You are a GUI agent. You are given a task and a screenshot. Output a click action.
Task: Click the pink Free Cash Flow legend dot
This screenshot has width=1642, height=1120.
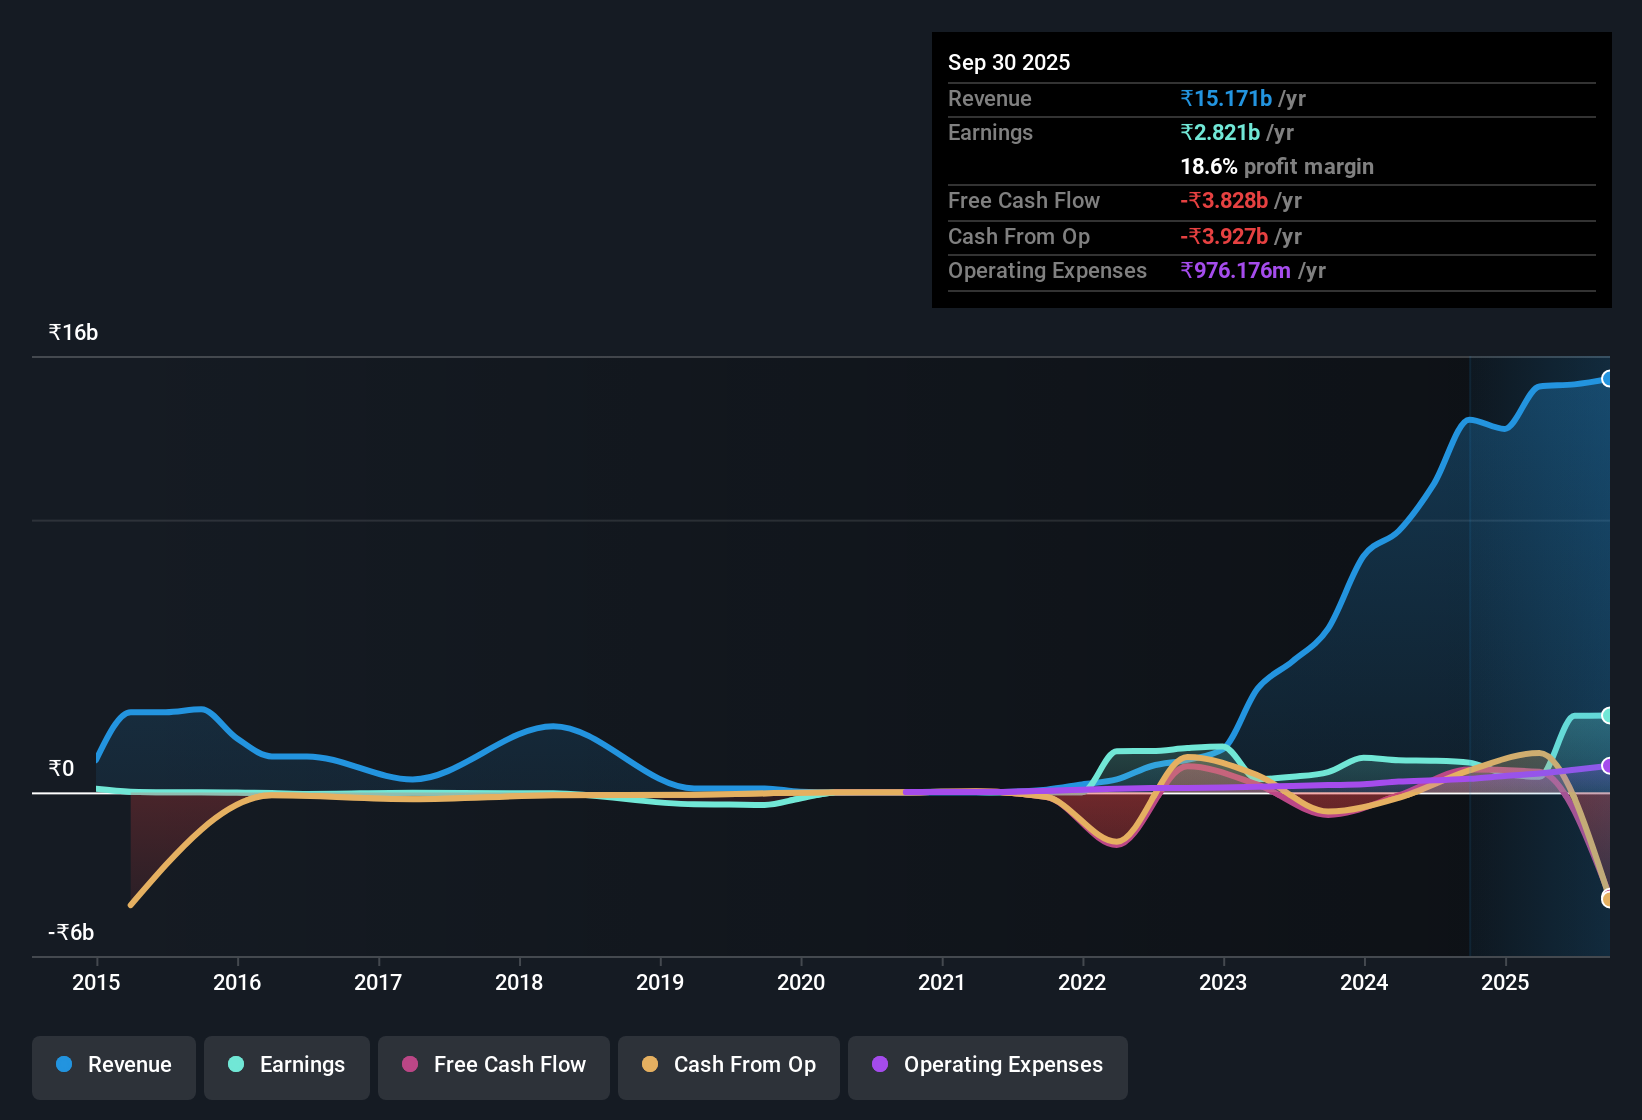click(409, 1065)
